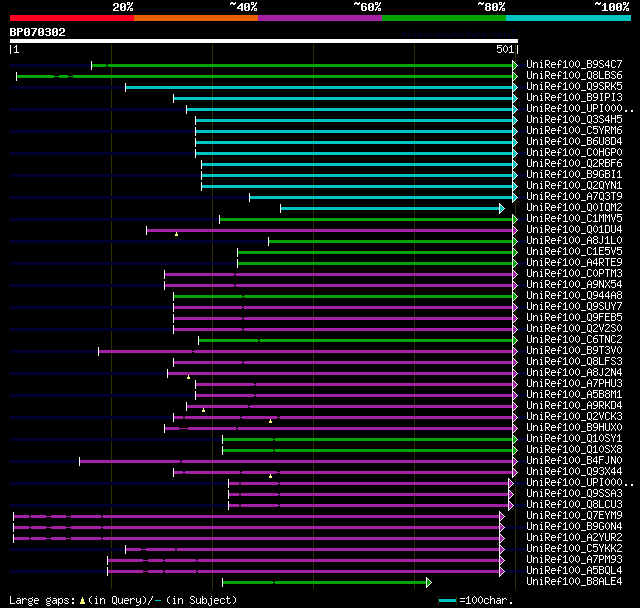Open the UniRef100_Q3S4H5 hit label
The image size is (640, 608).
[x=574, y=120]
